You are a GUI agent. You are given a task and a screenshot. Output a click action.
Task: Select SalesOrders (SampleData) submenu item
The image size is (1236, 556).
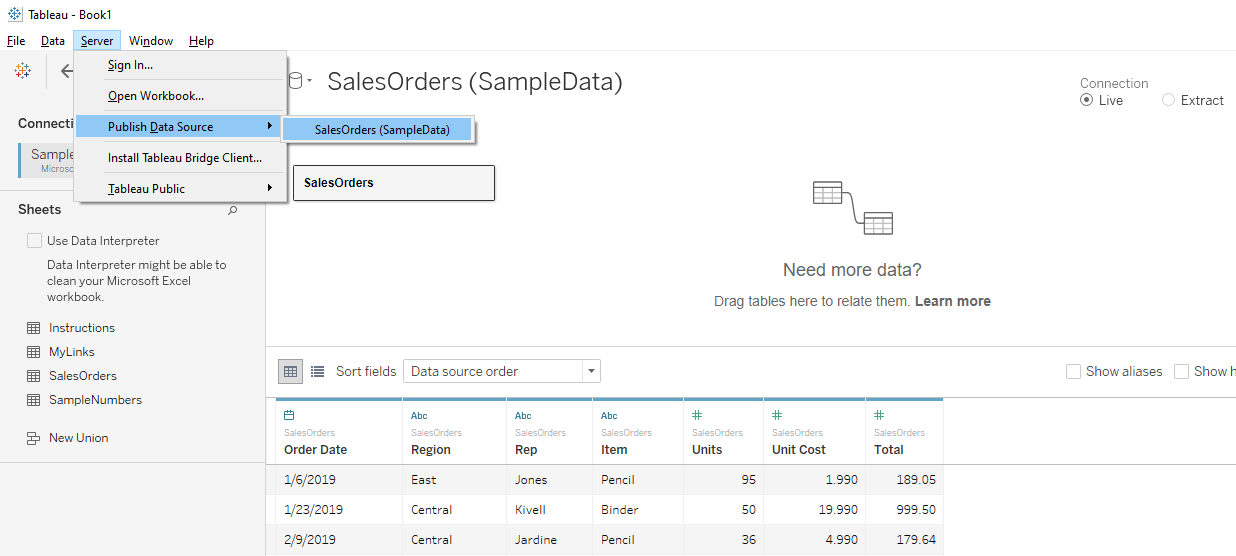377,130
